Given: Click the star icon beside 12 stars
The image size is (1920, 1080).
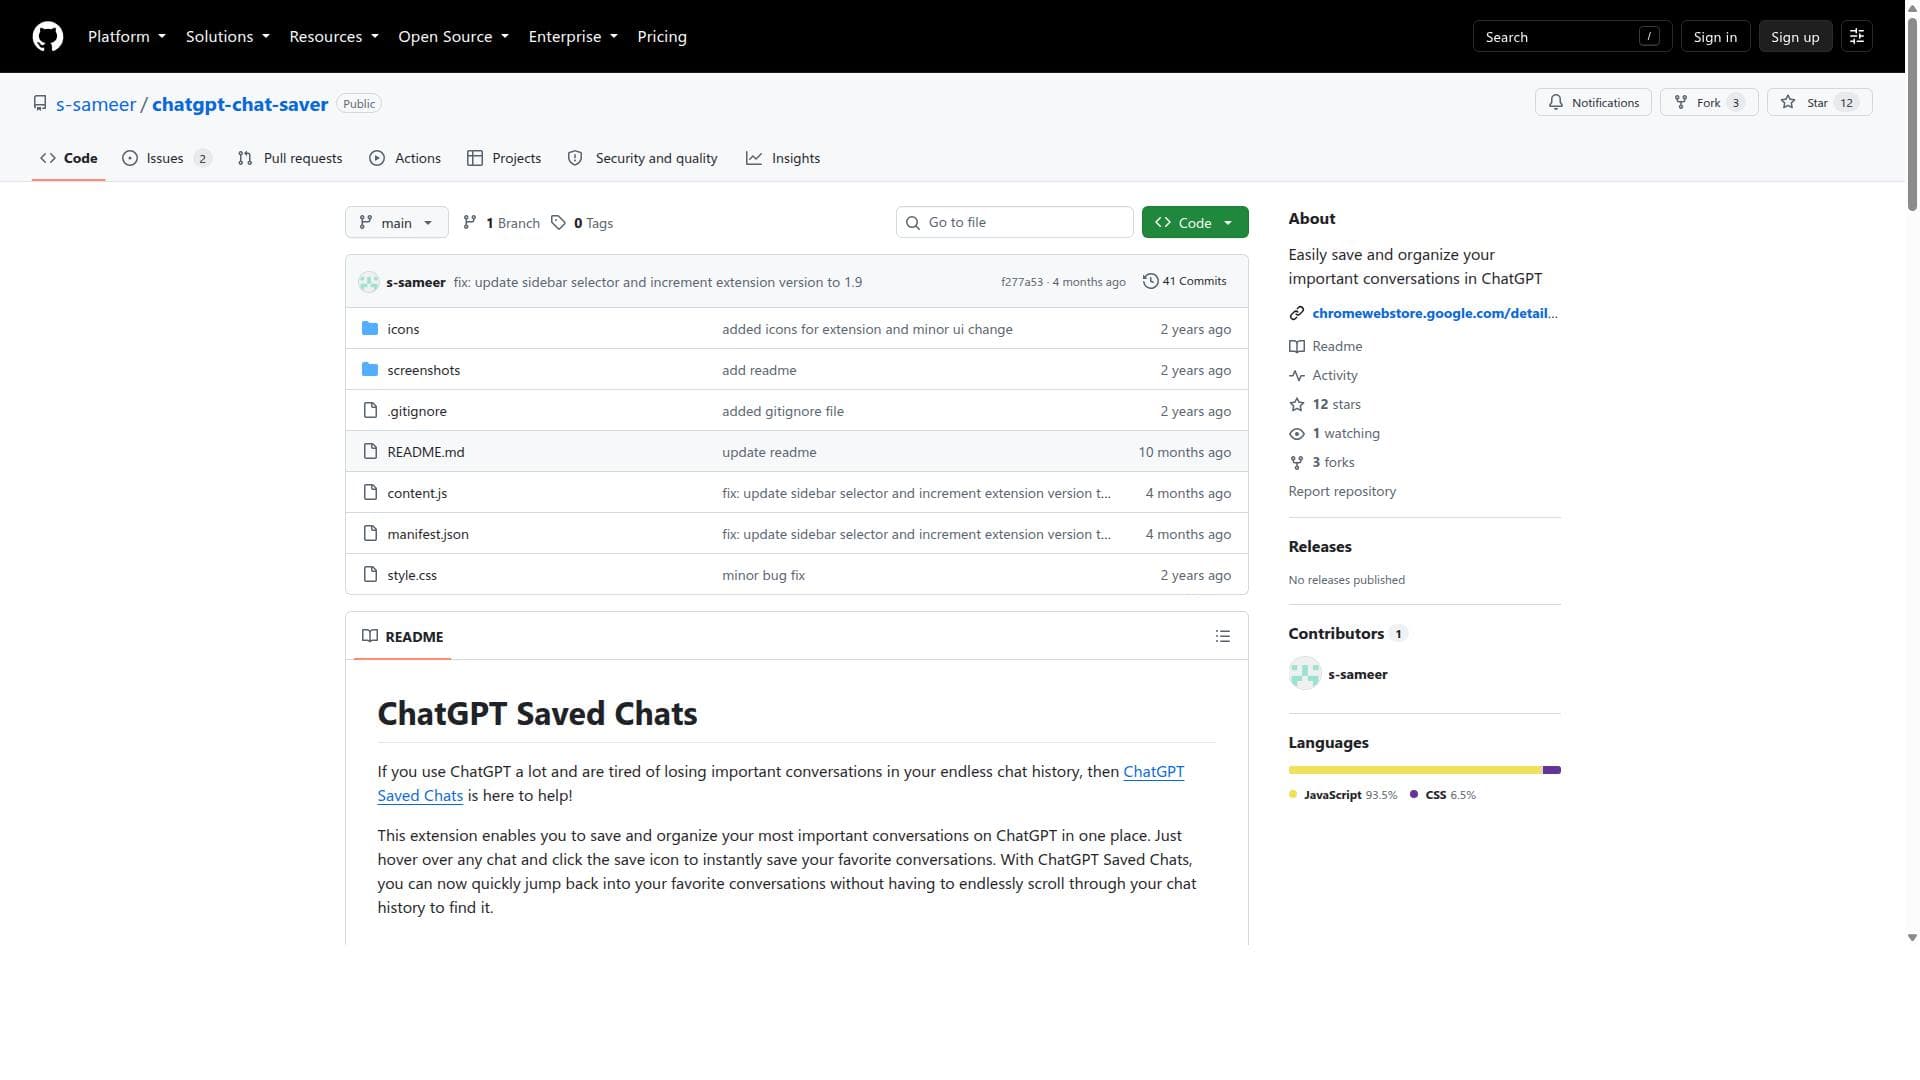Looking at the screenshot, I should point(1297,405).
